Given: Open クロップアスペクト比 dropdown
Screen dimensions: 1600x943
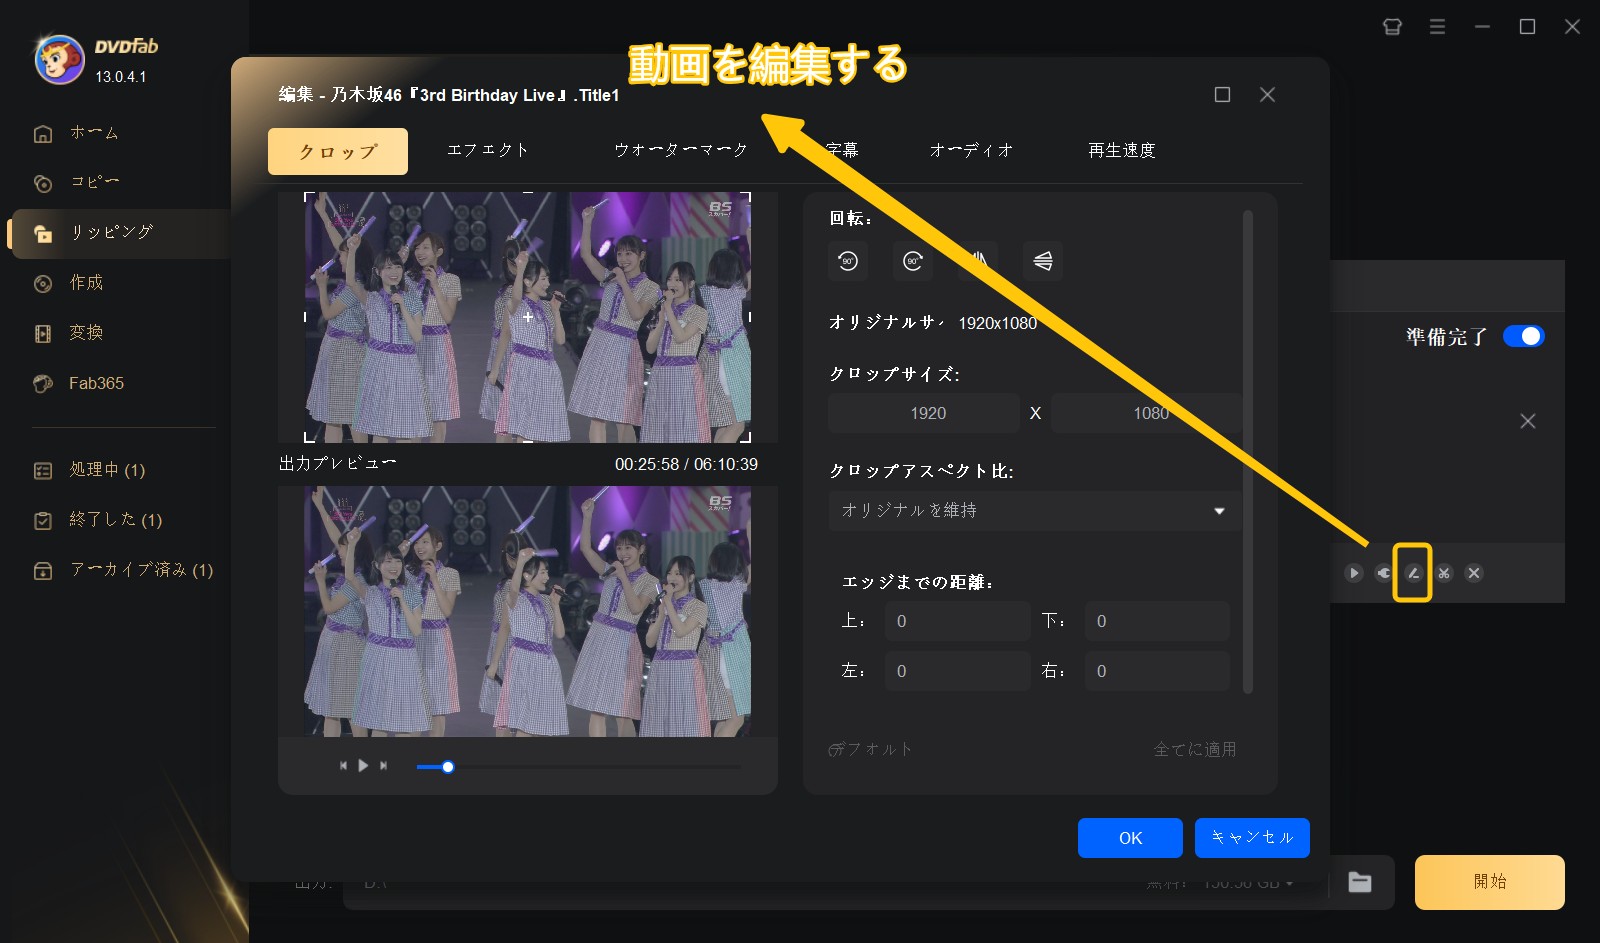Looking at the screenshot, I should [1034, 510].
